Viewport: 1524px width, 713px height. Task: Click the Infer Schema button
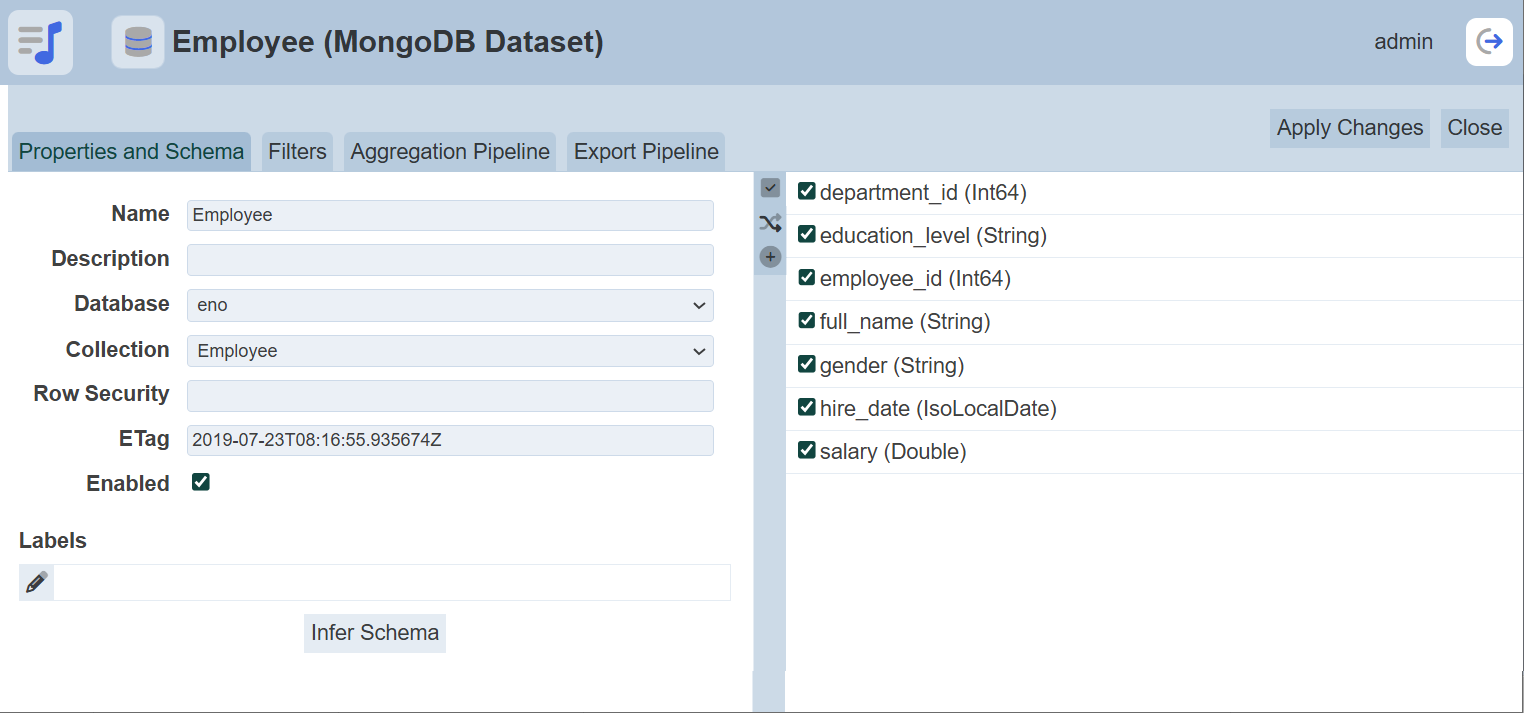pyautogui.click(x=375, y=633)
